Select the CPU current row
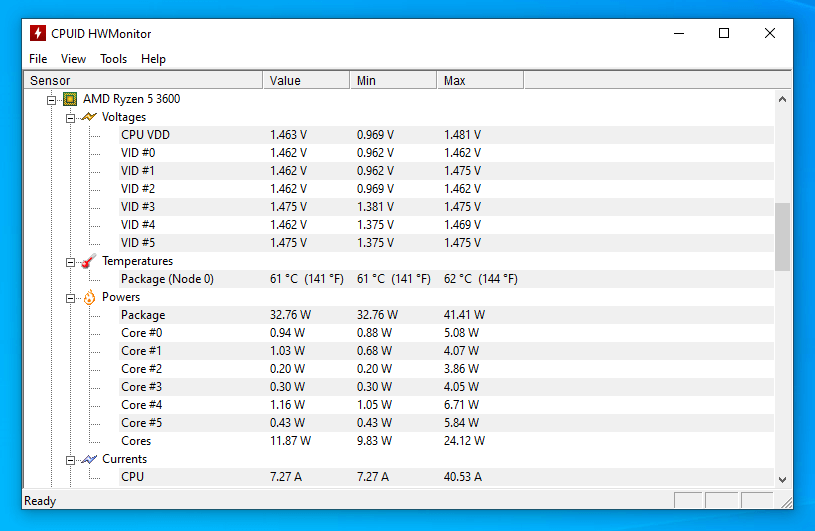This screenshot has width=815, height=531. pos(446,476)
